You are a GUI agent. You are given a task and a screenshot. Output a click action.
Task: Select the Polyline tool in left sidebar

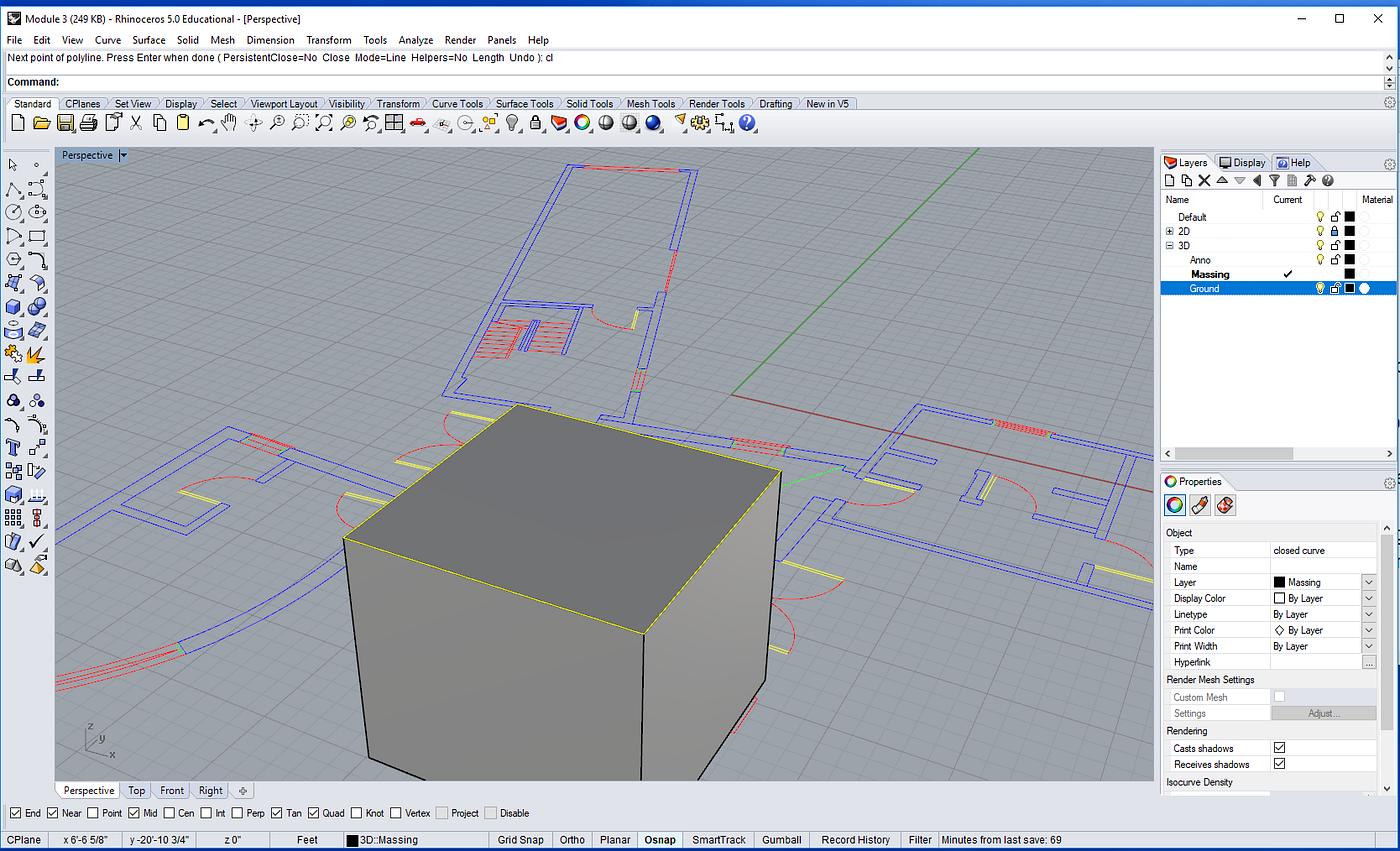(14, 189)
